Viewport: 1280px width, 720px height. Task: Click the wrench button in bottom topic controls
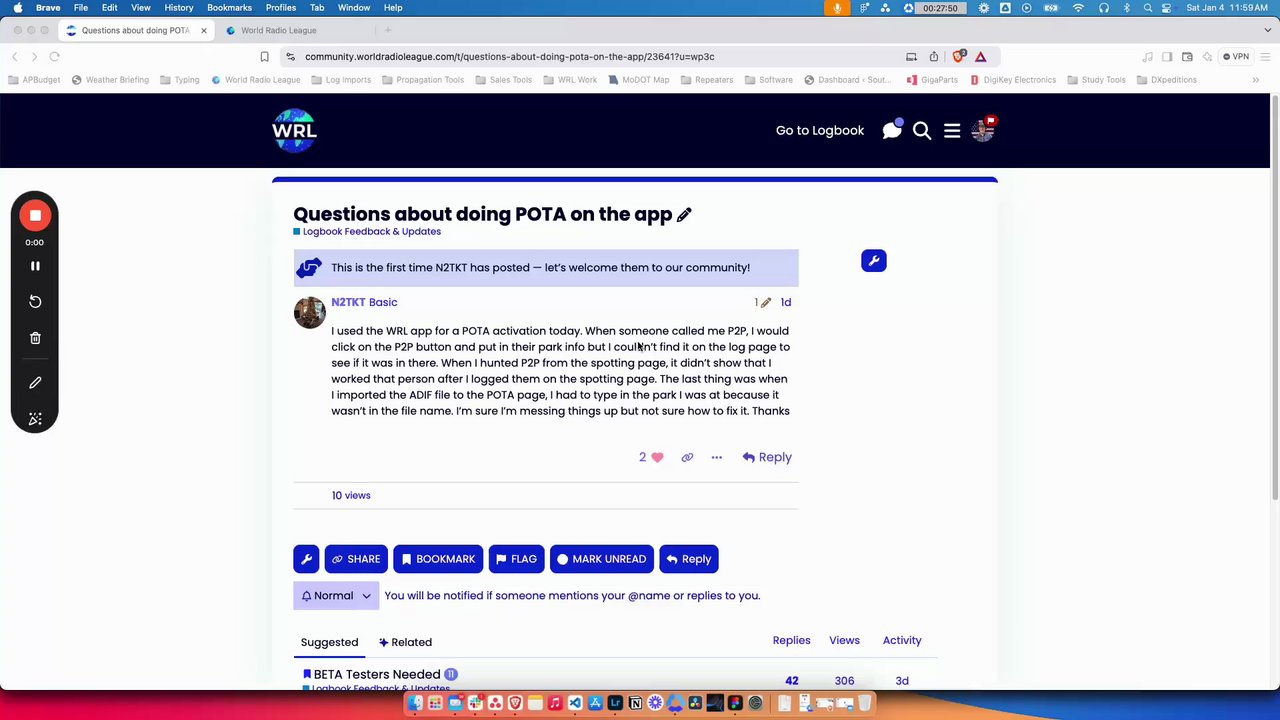pos(306,559)
